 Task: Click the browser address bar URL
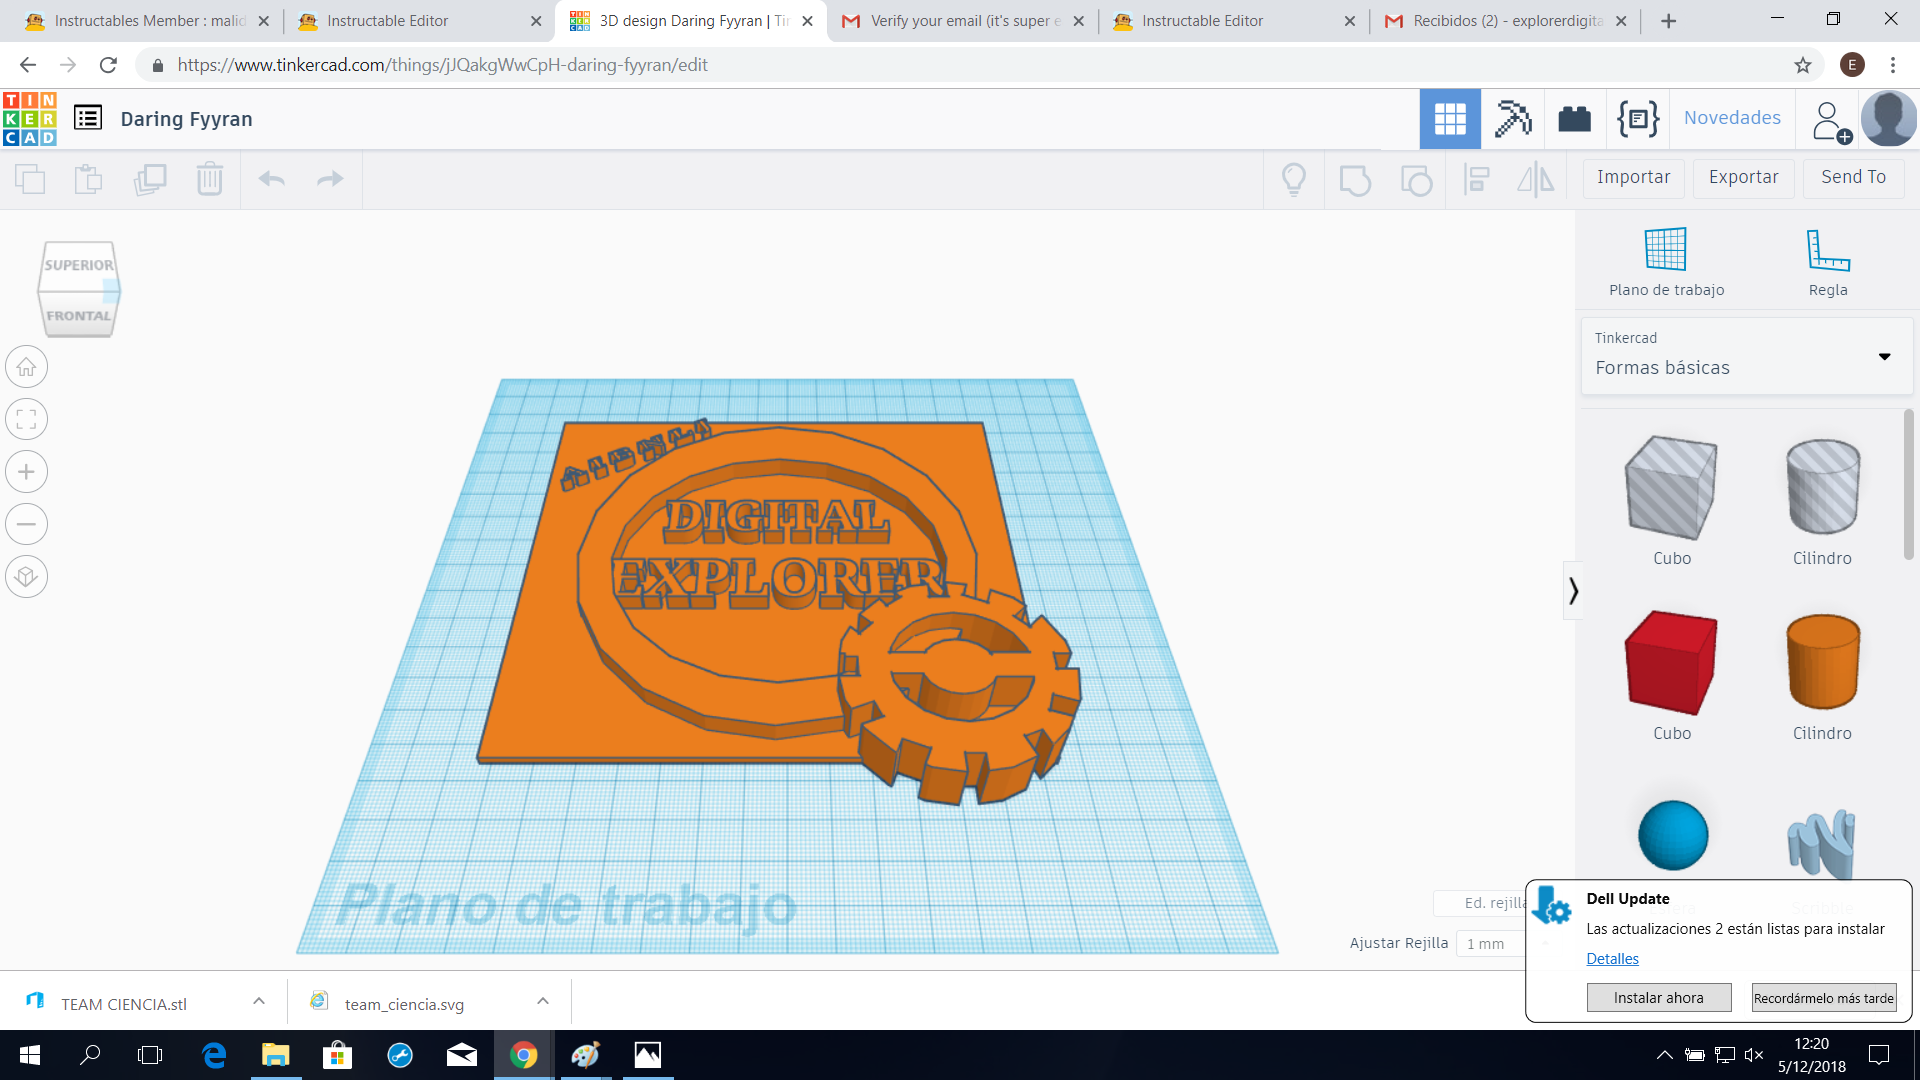(443, 65)
